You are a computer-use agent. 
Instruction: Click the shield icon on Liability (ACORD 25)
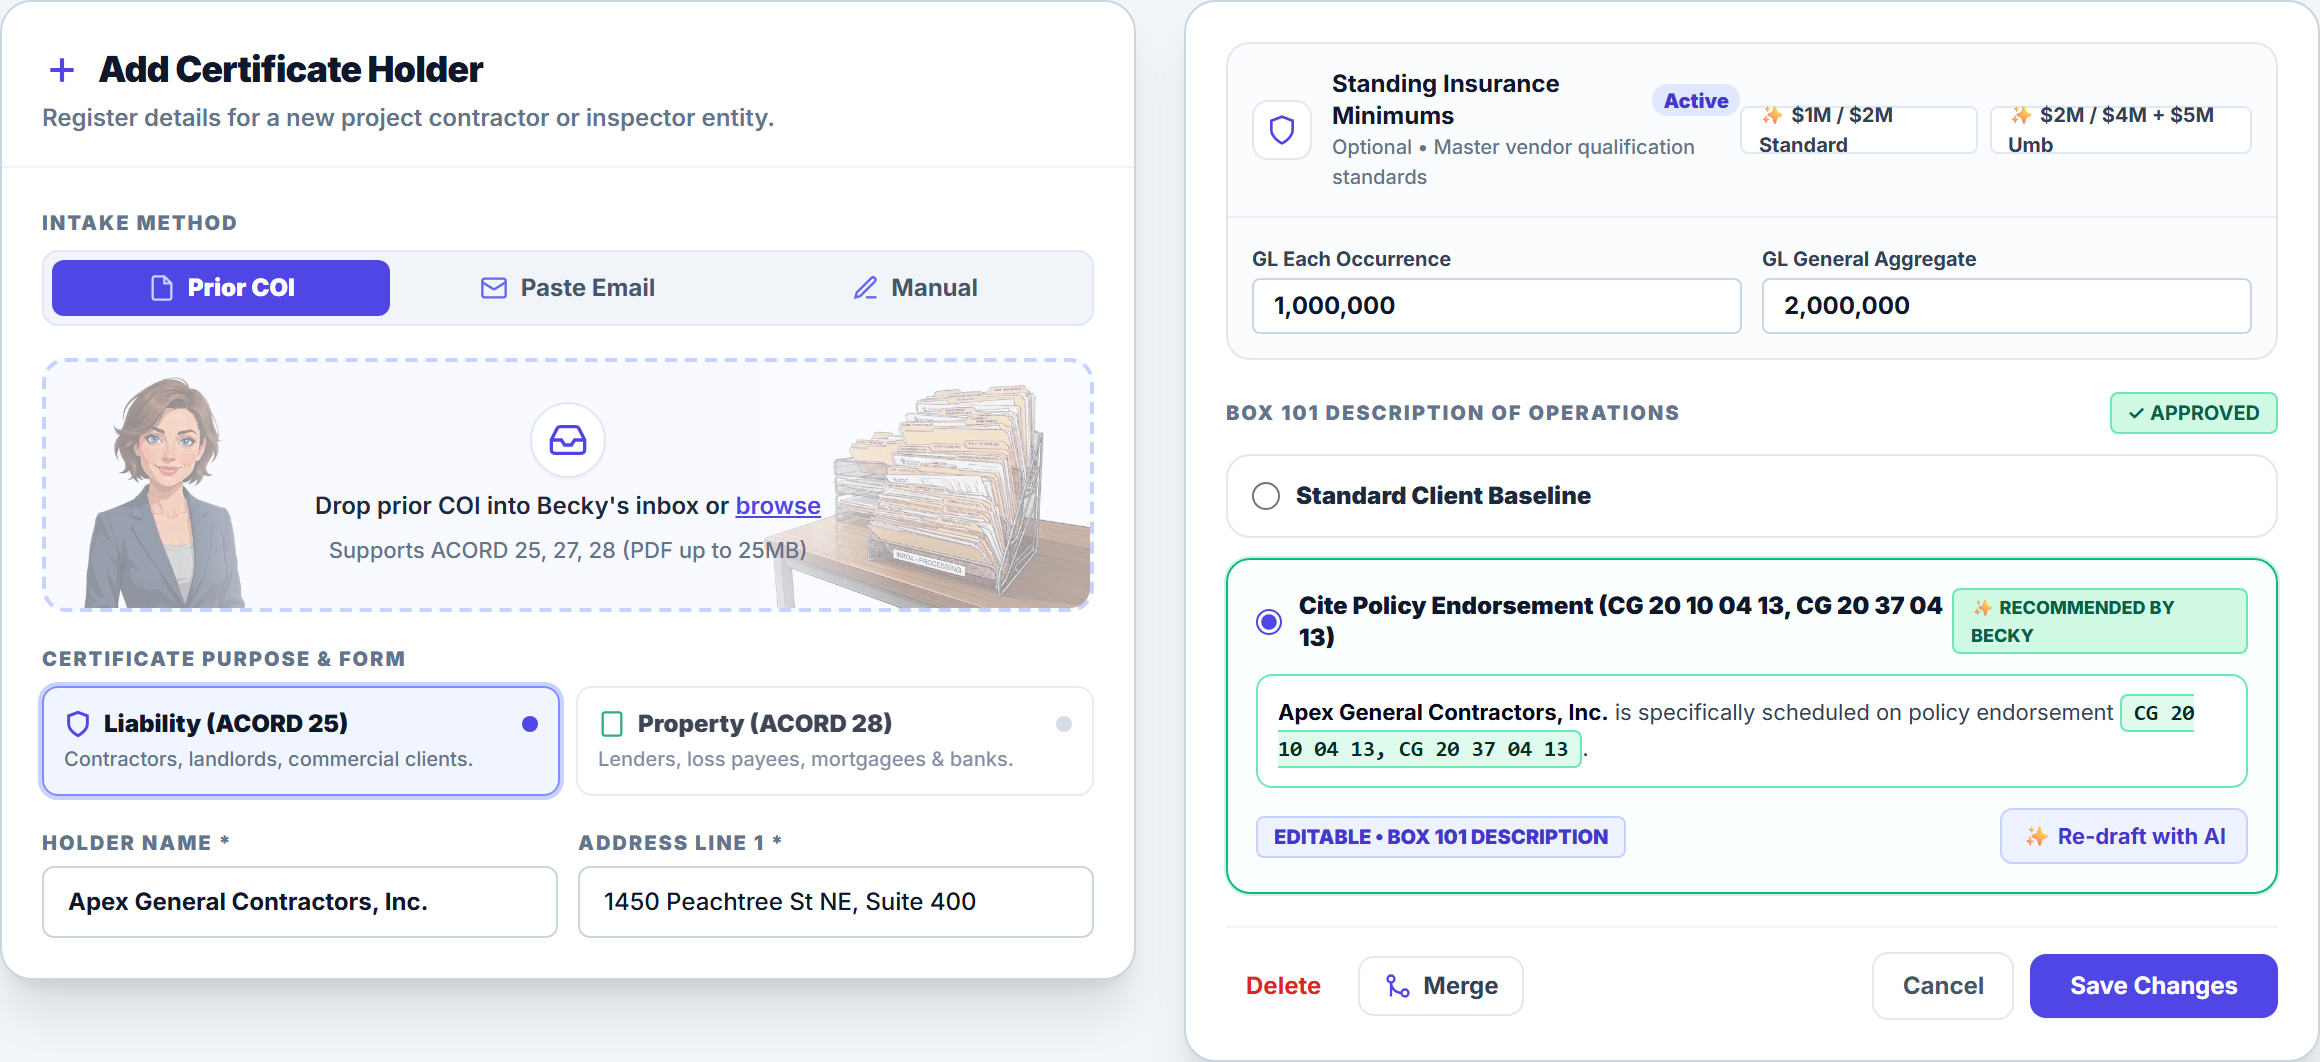click(78, 723)
